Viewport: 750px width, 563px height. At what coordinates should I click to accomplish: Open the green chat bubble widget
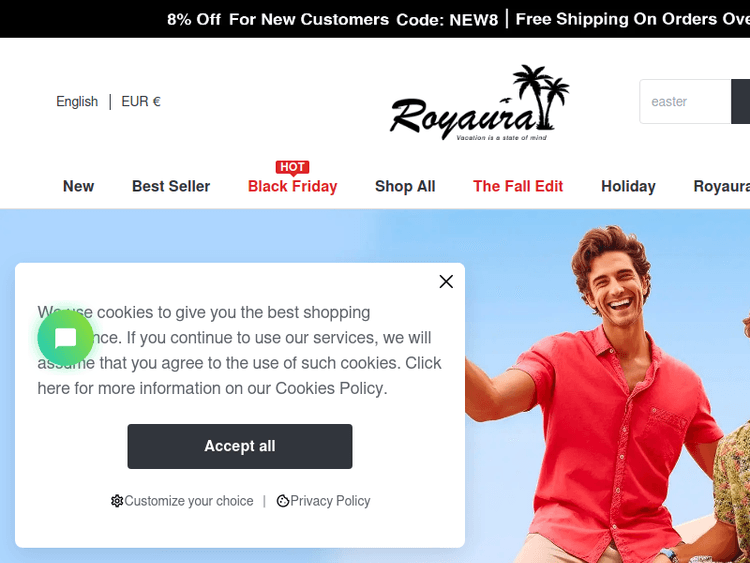tap(66, 338)
